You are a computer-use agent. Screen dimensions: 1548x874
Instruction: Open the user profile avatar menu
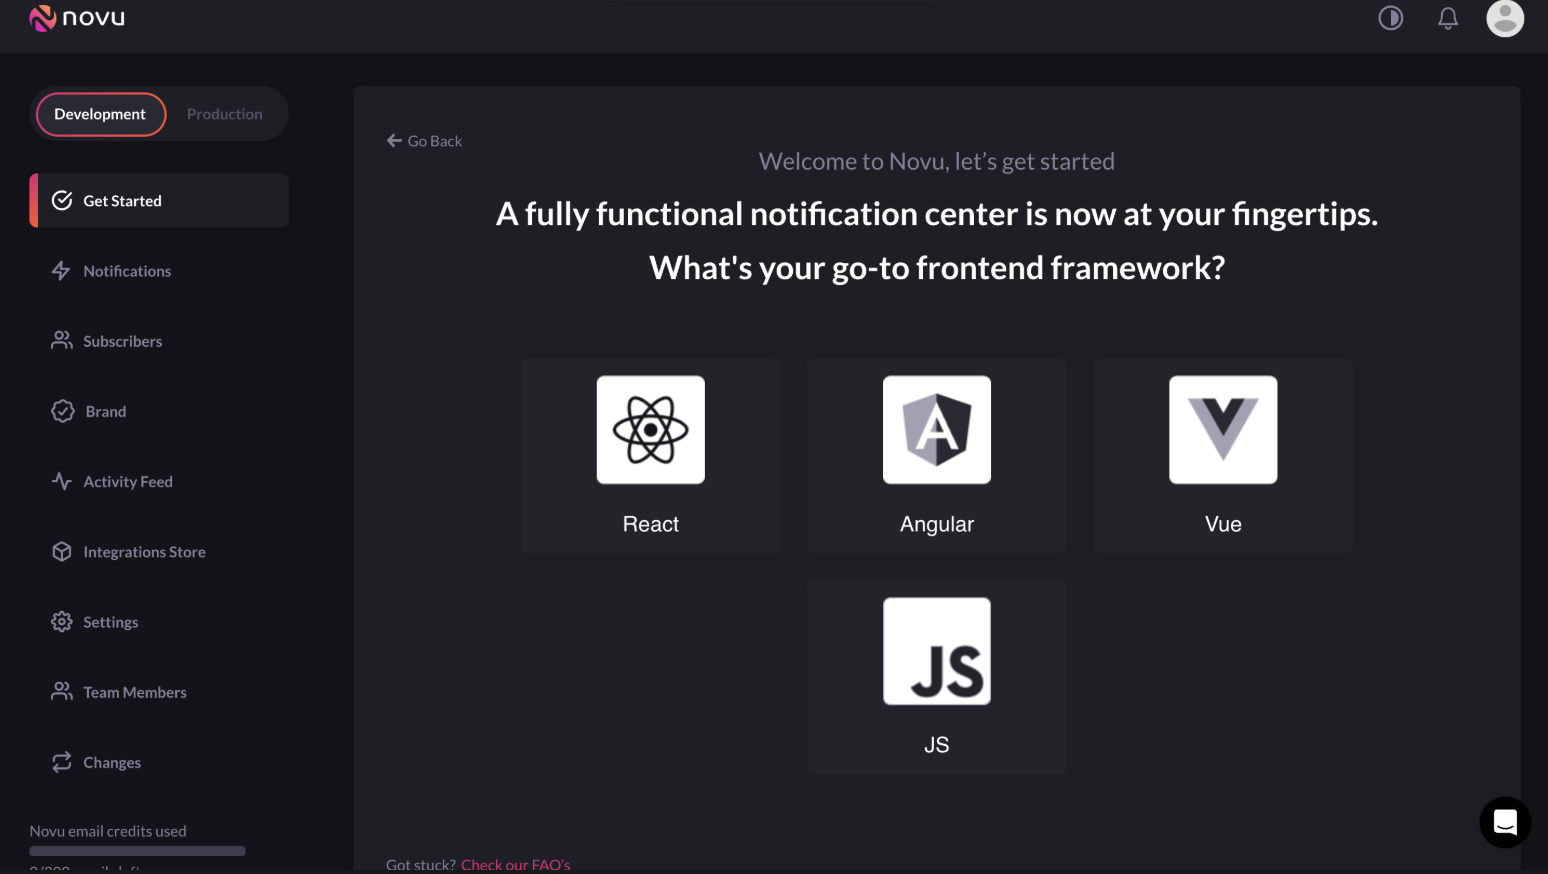pyautogui.click(x=1505, y=18)
